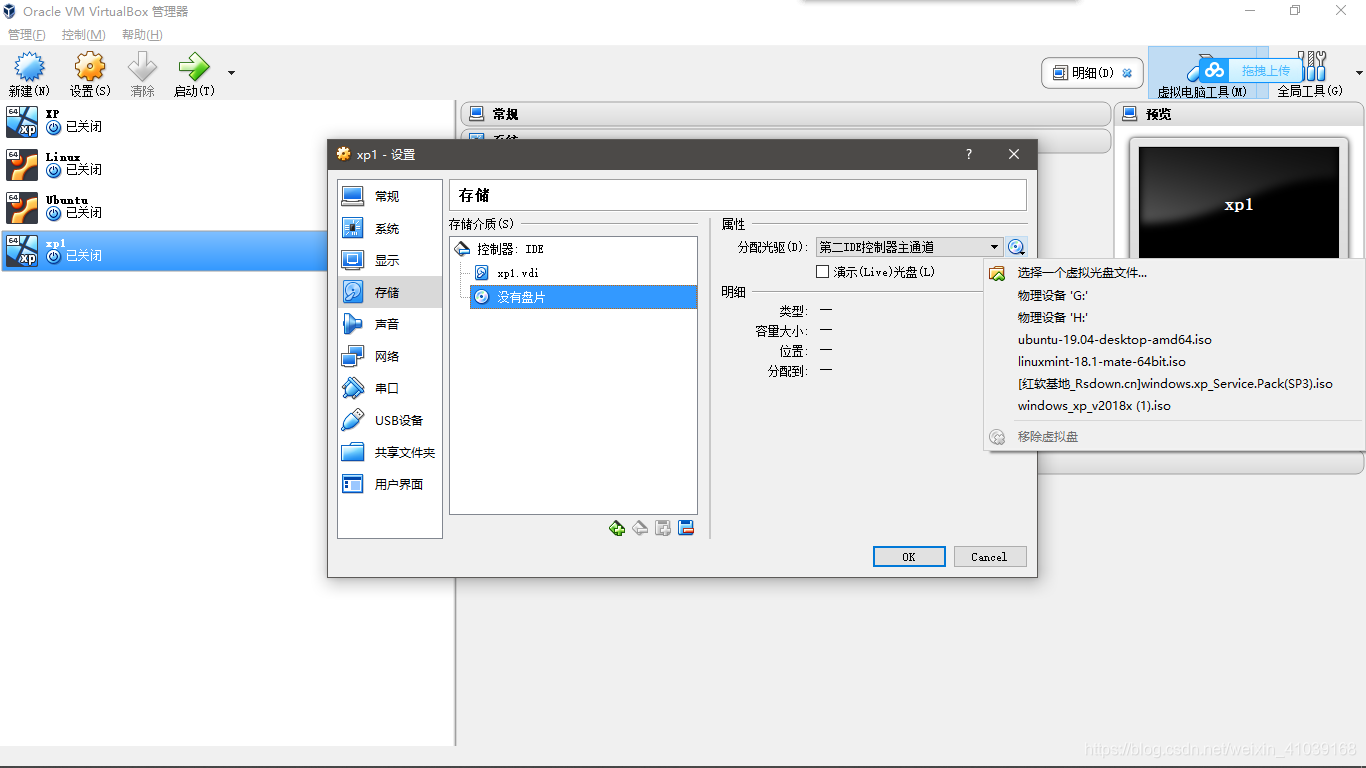Viewport: 1366px width, 768px height.
Task: Choose 选择一个虚拟光盘文件... menu entry
Action: click(x=1174, y=273)
